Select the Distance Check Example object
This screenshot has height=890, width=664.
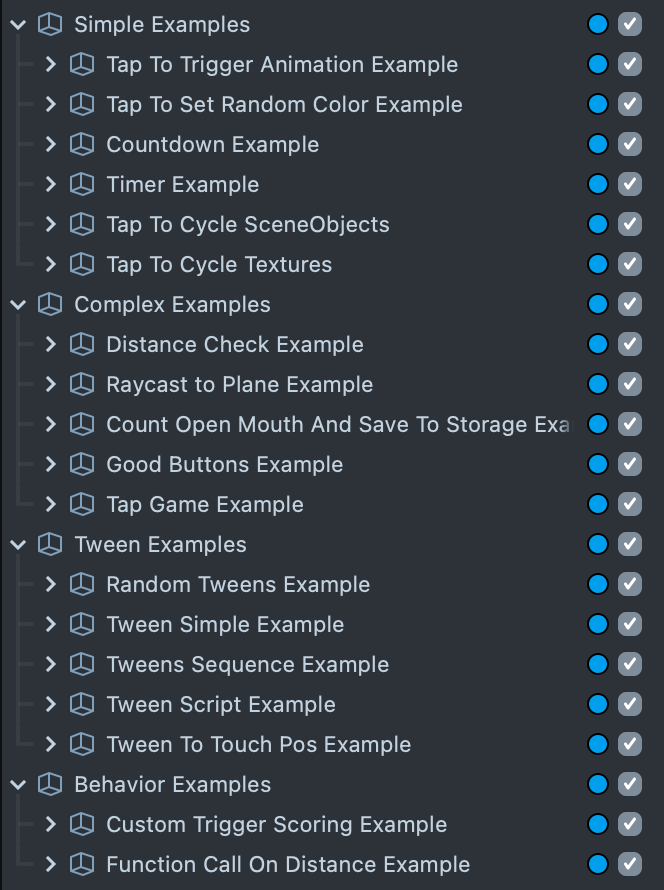(x=234, y=344)
